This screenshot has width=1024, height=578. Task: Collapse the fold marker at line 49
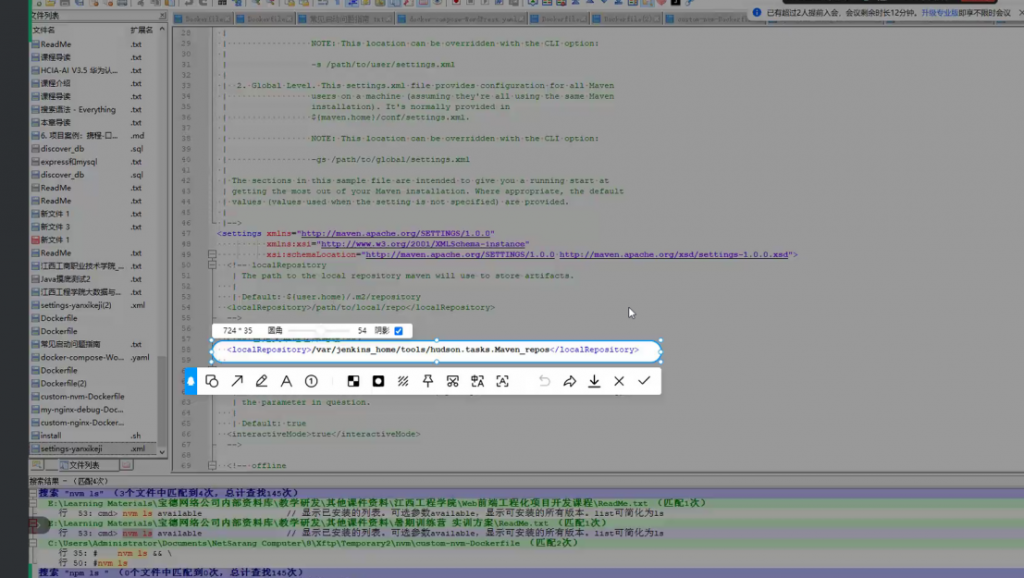point(212,255)
